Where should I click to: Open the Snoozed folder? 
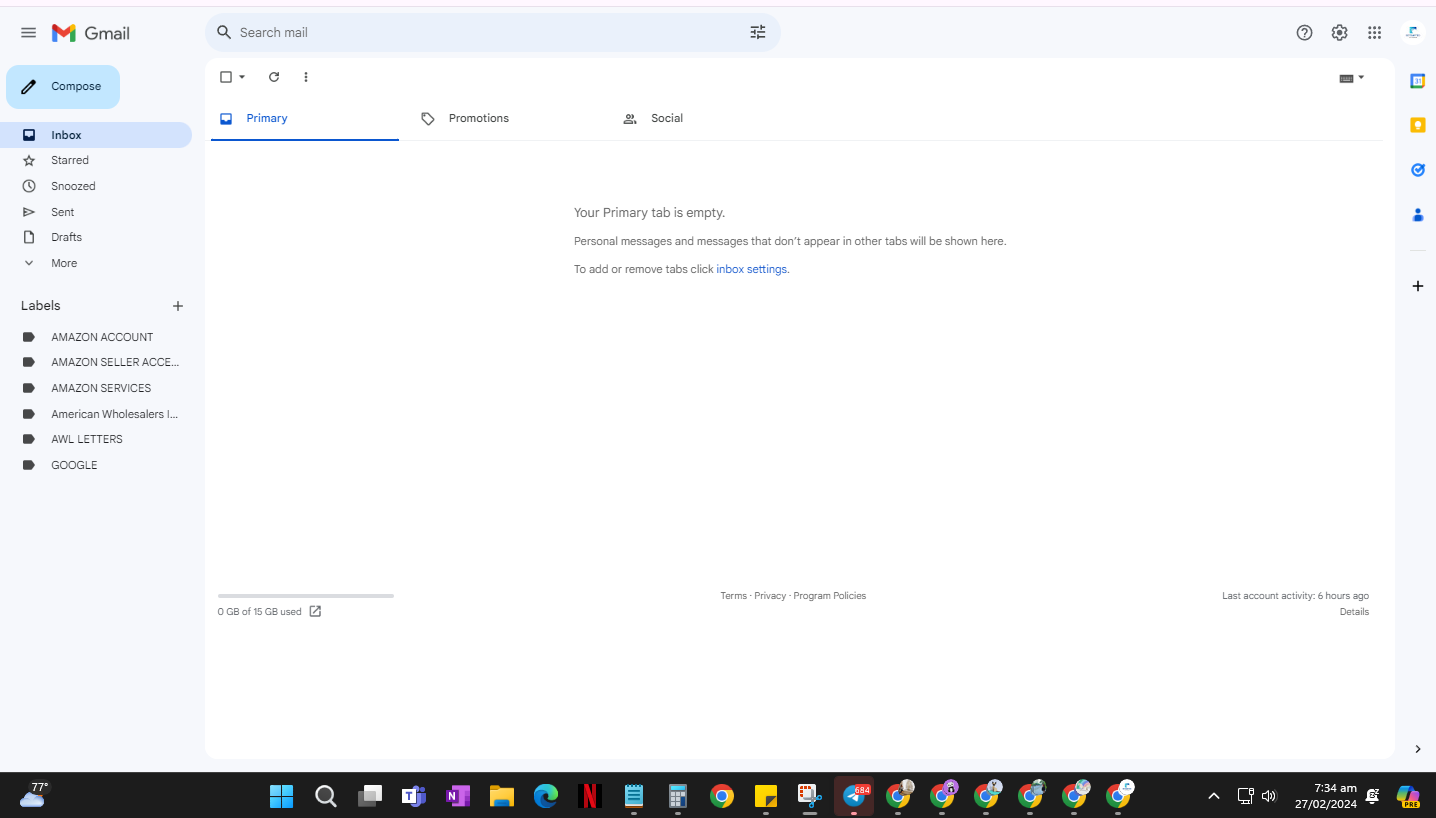click(x=96, y=186)
